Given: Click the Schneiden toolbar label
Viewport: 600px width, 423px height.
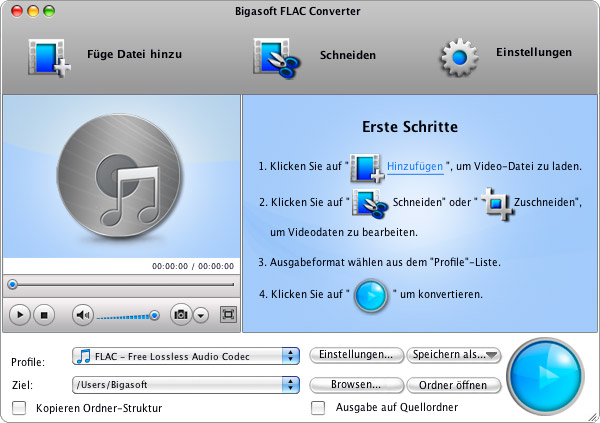Looking at the screenshot, I should click(x=347, y=55).
